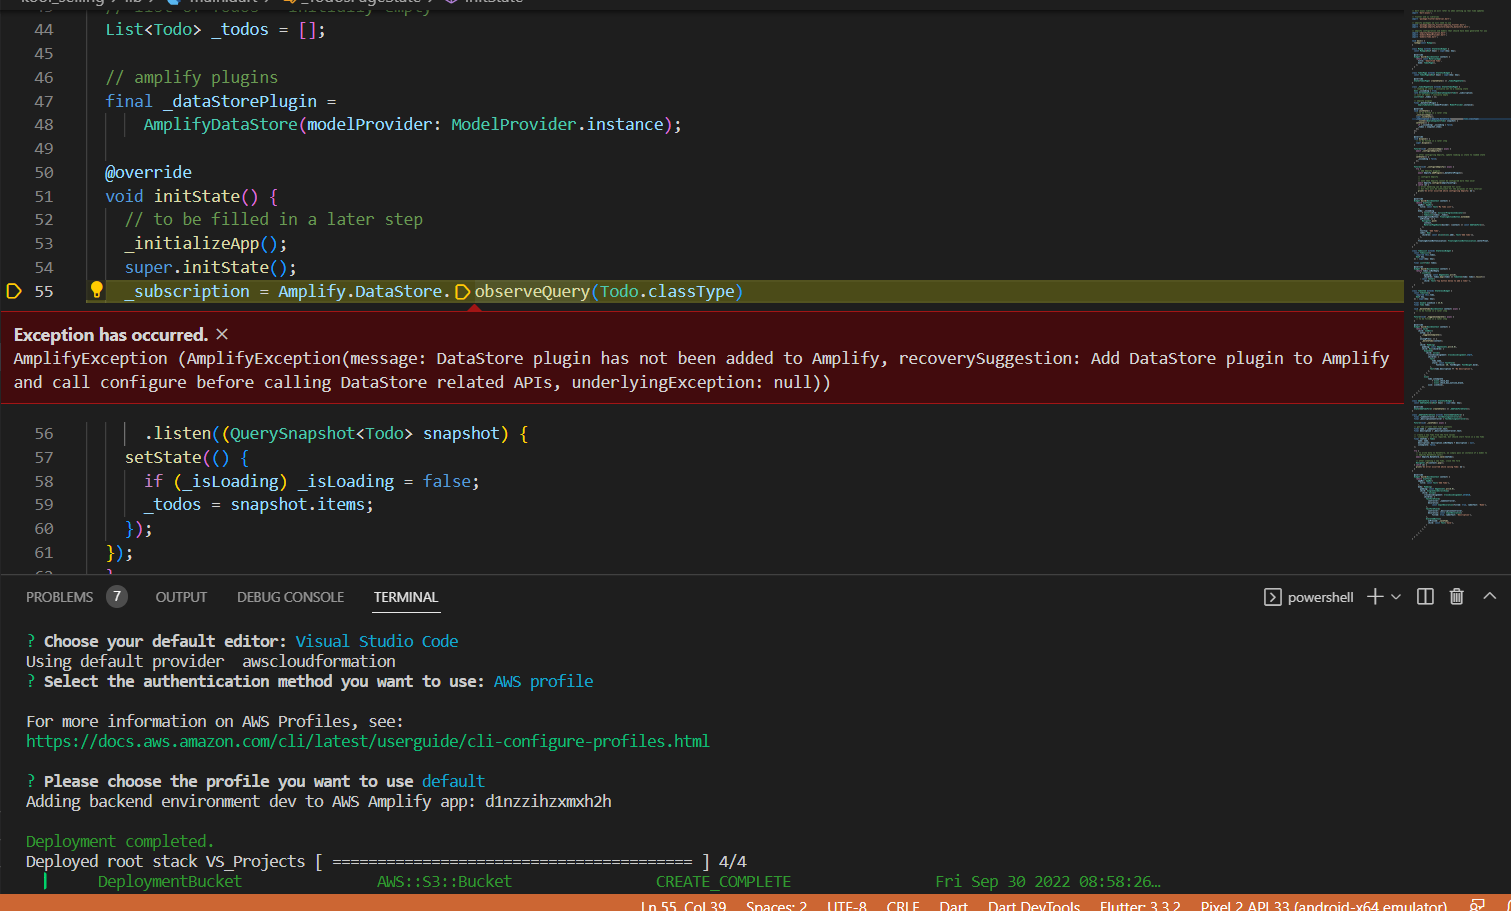
Task: Click the inline execution pointer before observeQuery
Action: pyautogui.click(x=462, y=292)
